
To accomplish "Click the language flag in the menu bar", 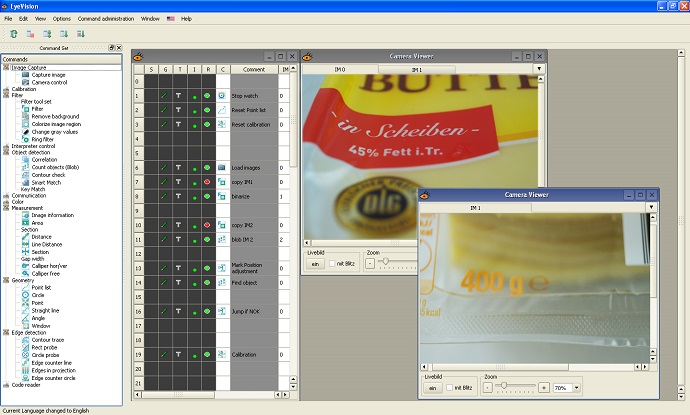I will tap(170, 19).
